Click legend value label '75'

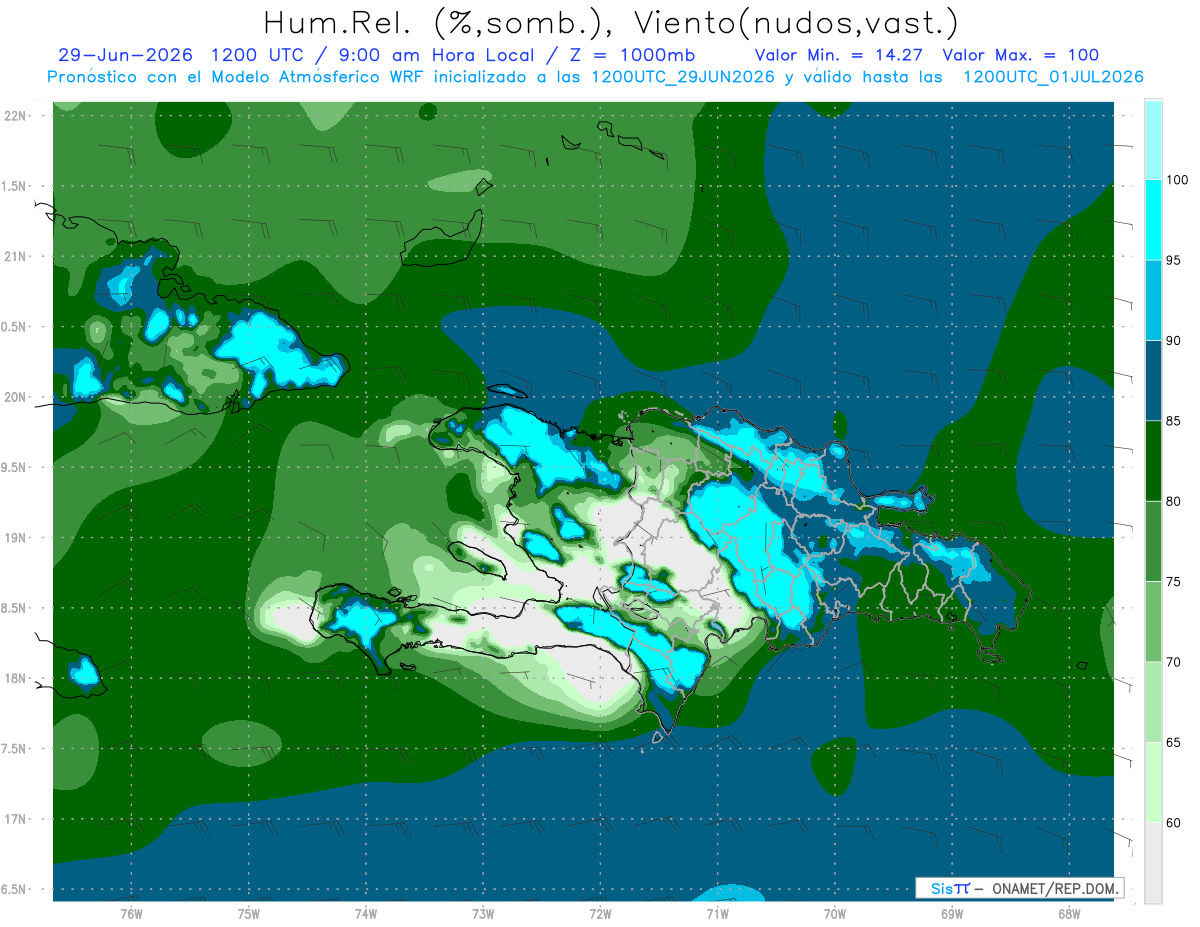point(1175,582)
